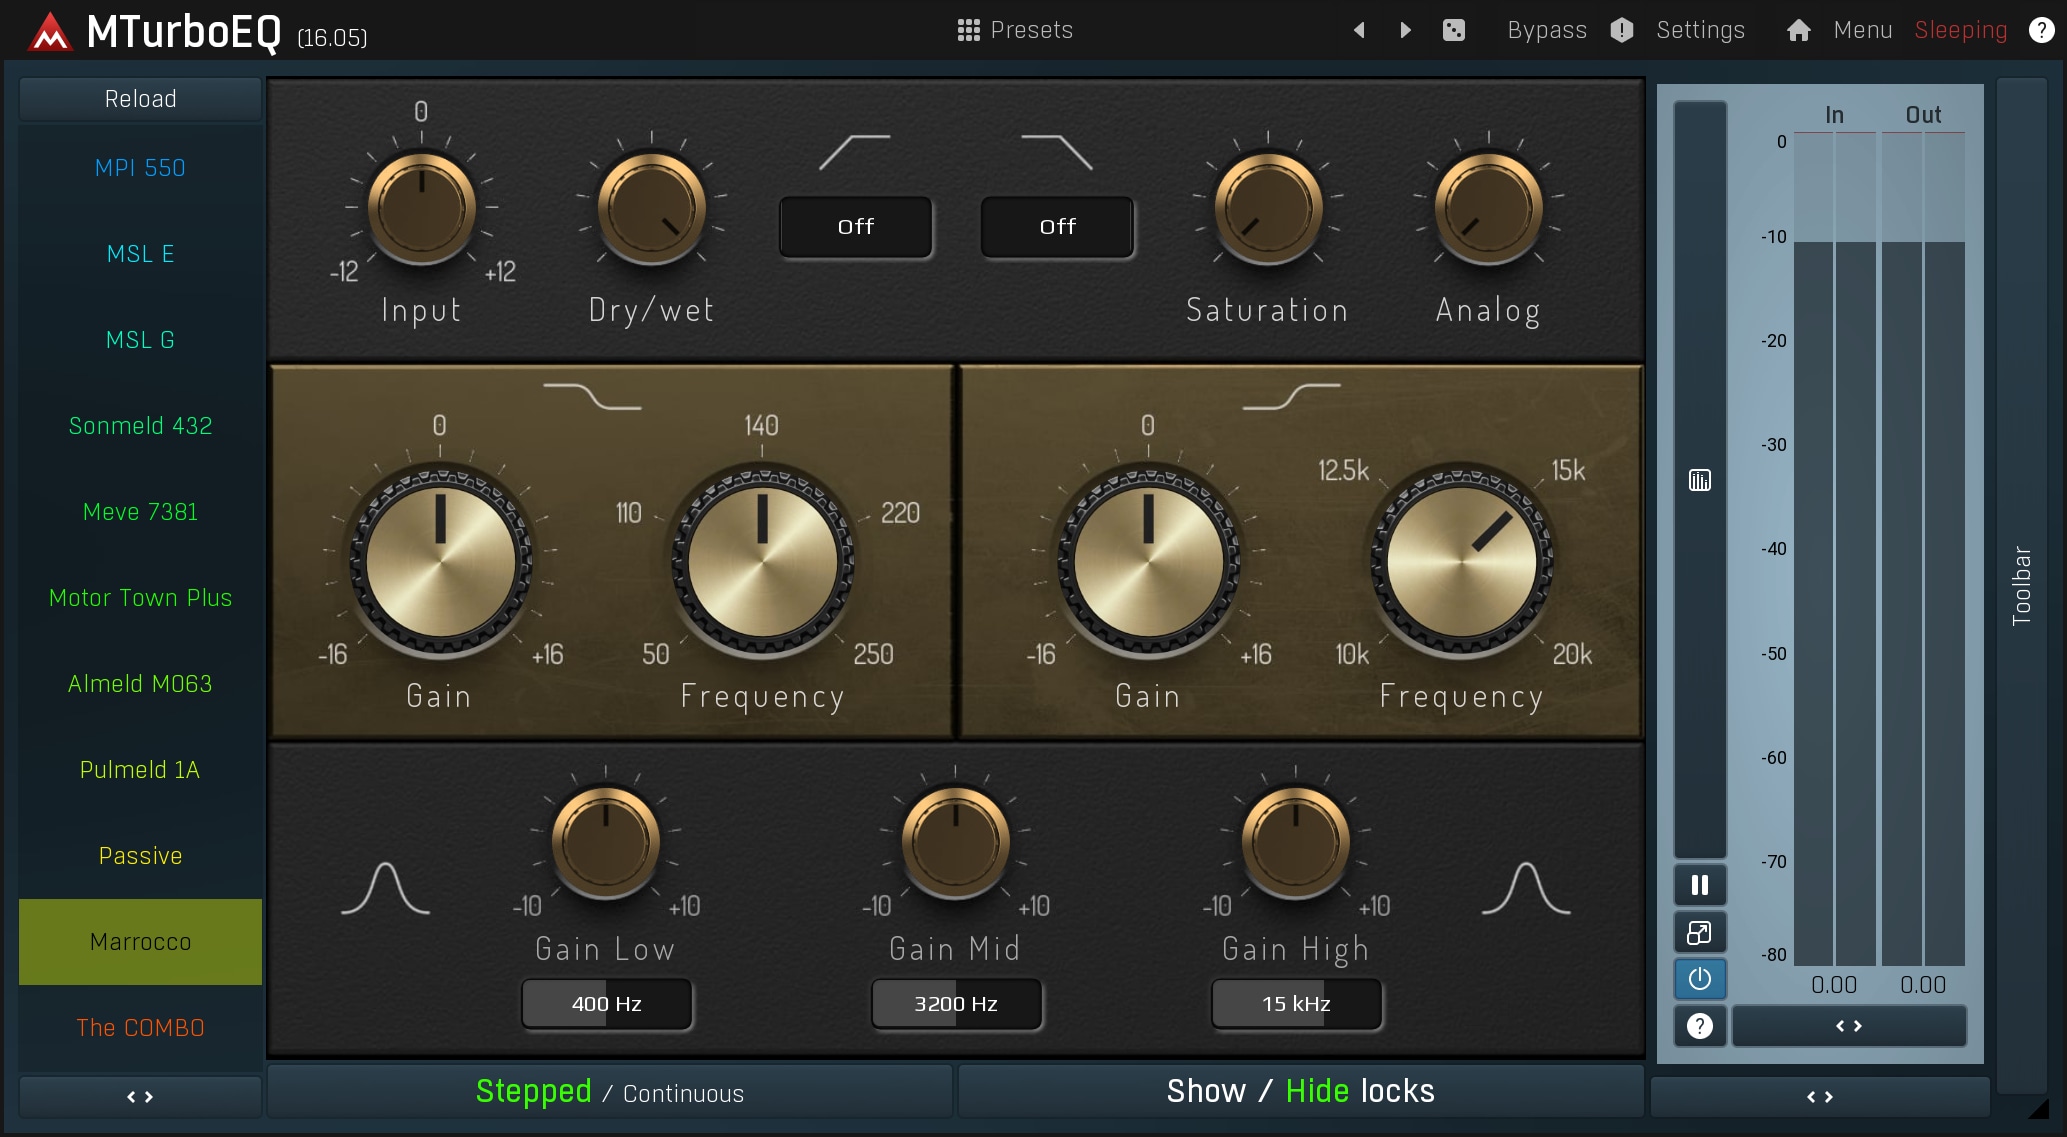
Task: Expand arrows at bottom right bar
Action: 1820,1097
